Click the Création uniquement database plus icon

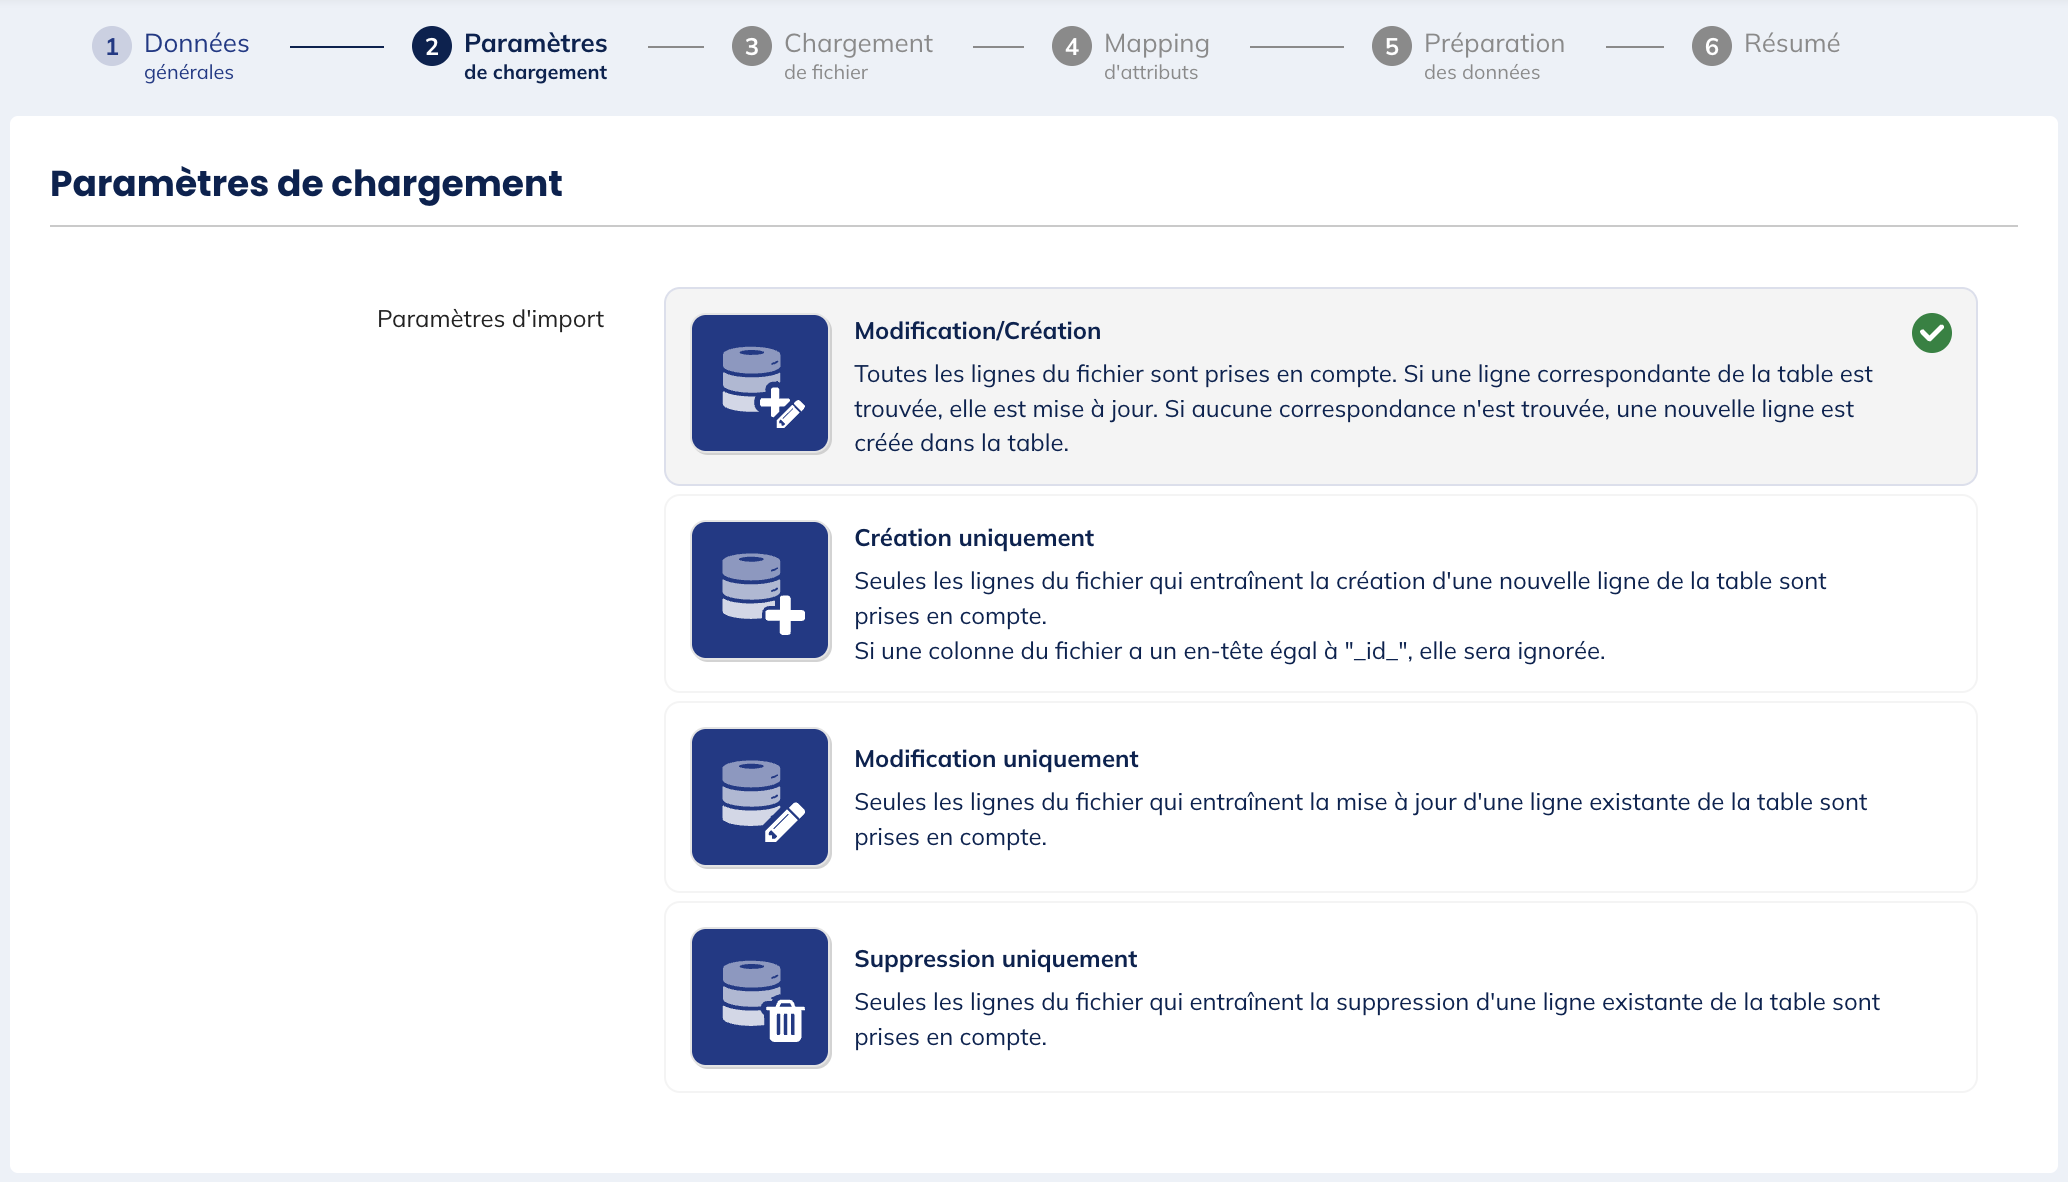point(760,590)
